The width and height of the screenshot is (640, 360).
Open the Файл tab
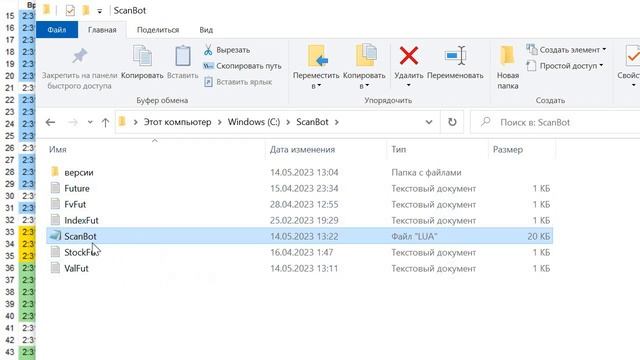(57, 30)
